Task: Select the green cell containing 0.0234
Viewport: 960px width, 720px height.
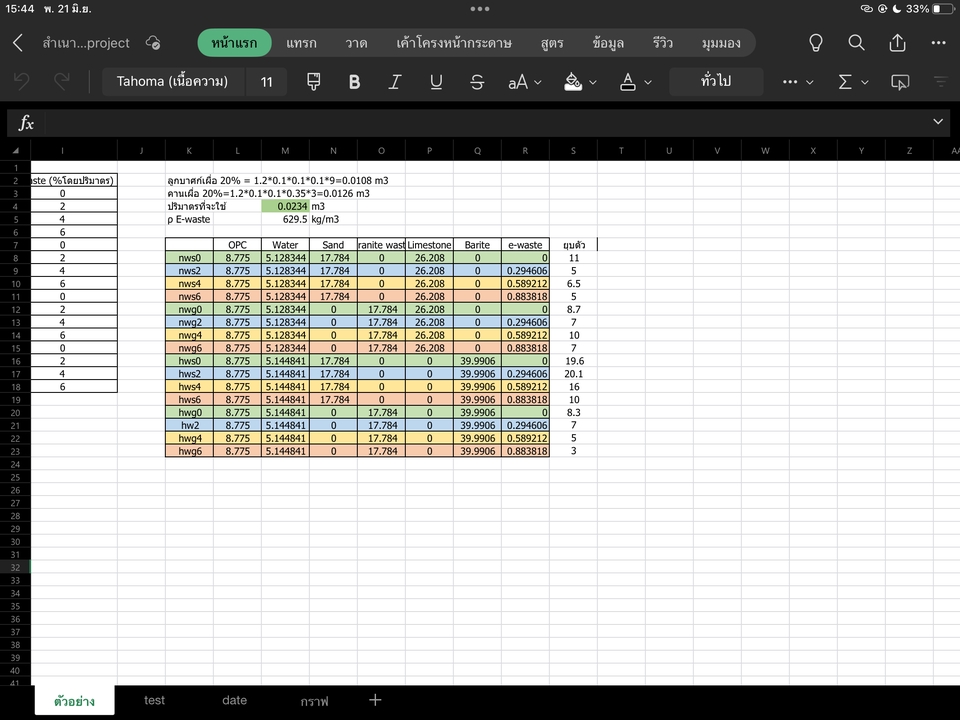Action: [285, 206]
